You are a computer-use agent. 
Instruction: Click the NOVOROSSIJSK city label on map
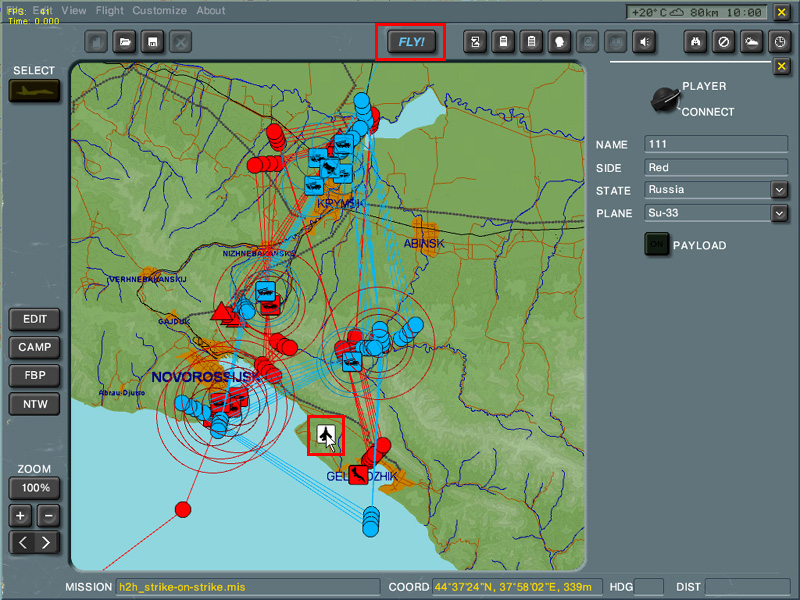[x=206, y=378]
